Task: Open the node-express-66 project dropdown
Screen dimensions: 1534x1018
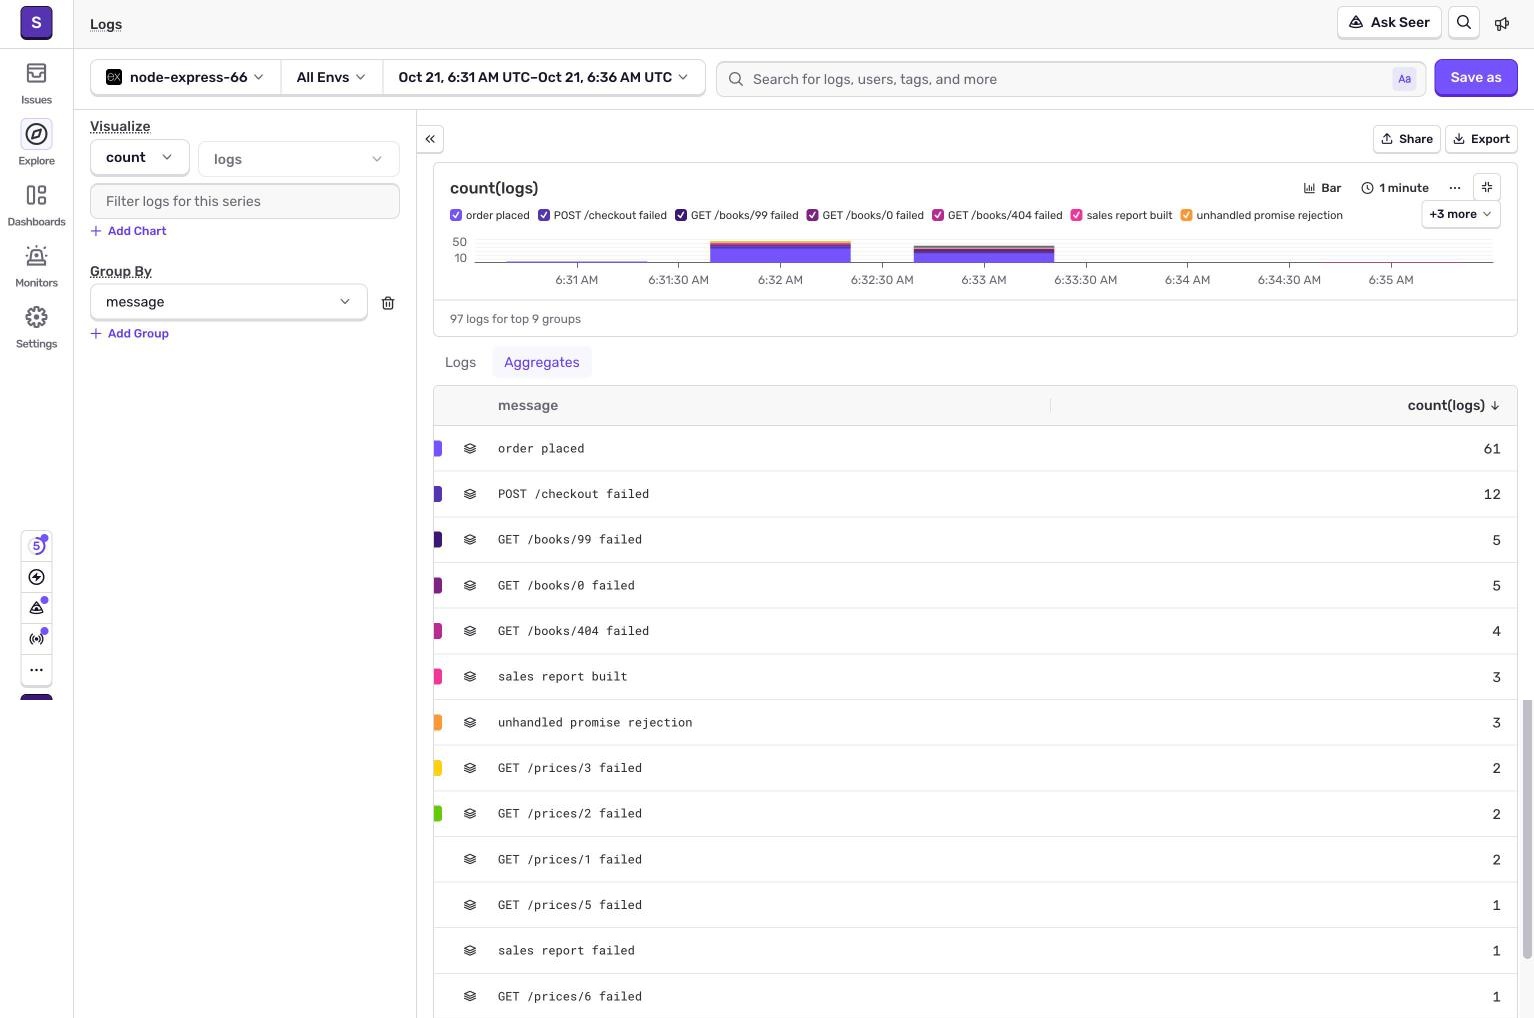Action: [x=186, y=77]
